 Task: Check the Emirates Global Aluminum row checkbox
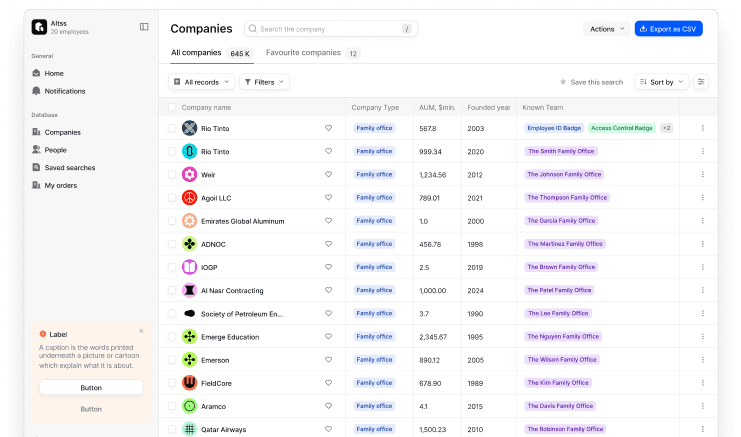tap(172, 221)
